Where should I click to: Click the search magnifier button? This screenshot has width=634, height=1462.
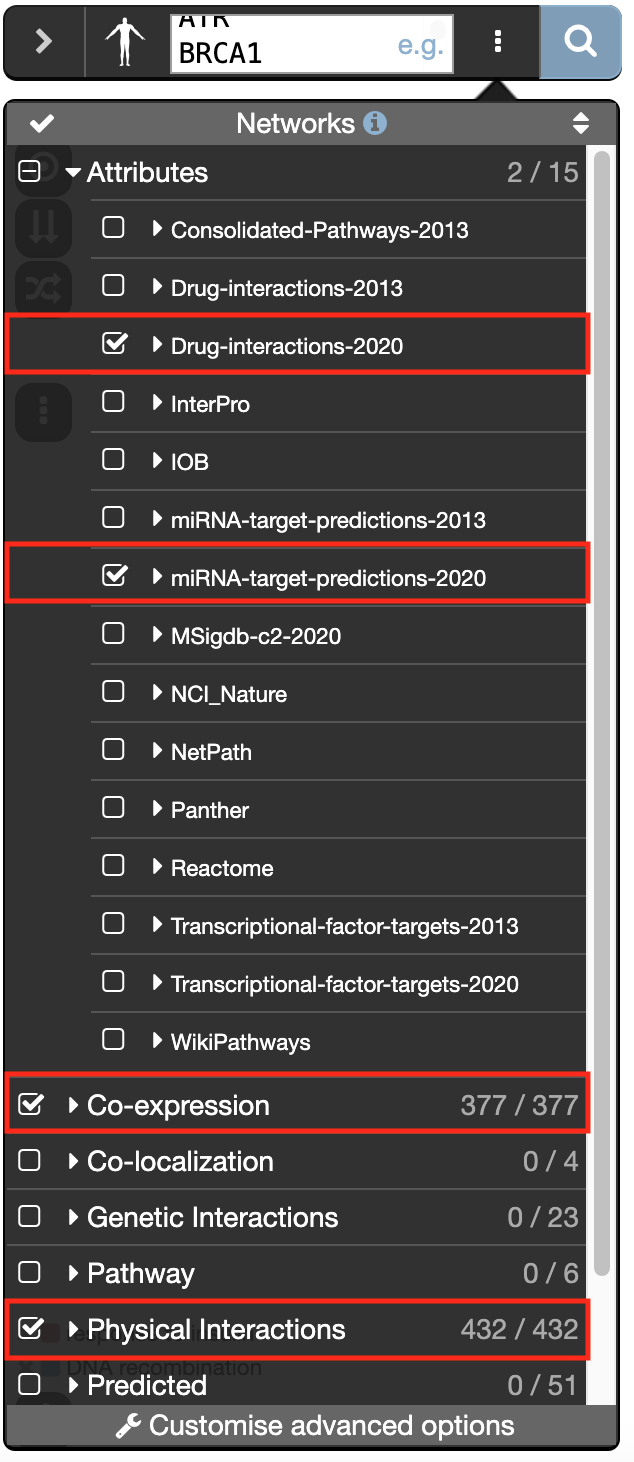pos(580,42)
